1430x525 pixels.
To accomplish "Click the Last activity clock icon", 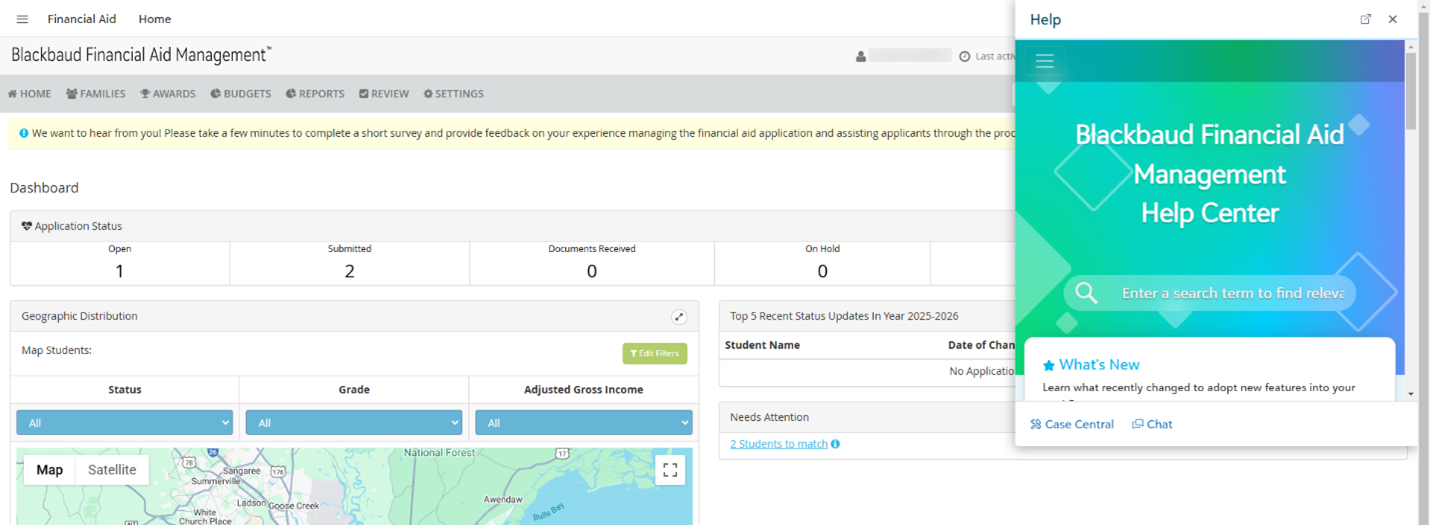I will [x=965, y=56].
